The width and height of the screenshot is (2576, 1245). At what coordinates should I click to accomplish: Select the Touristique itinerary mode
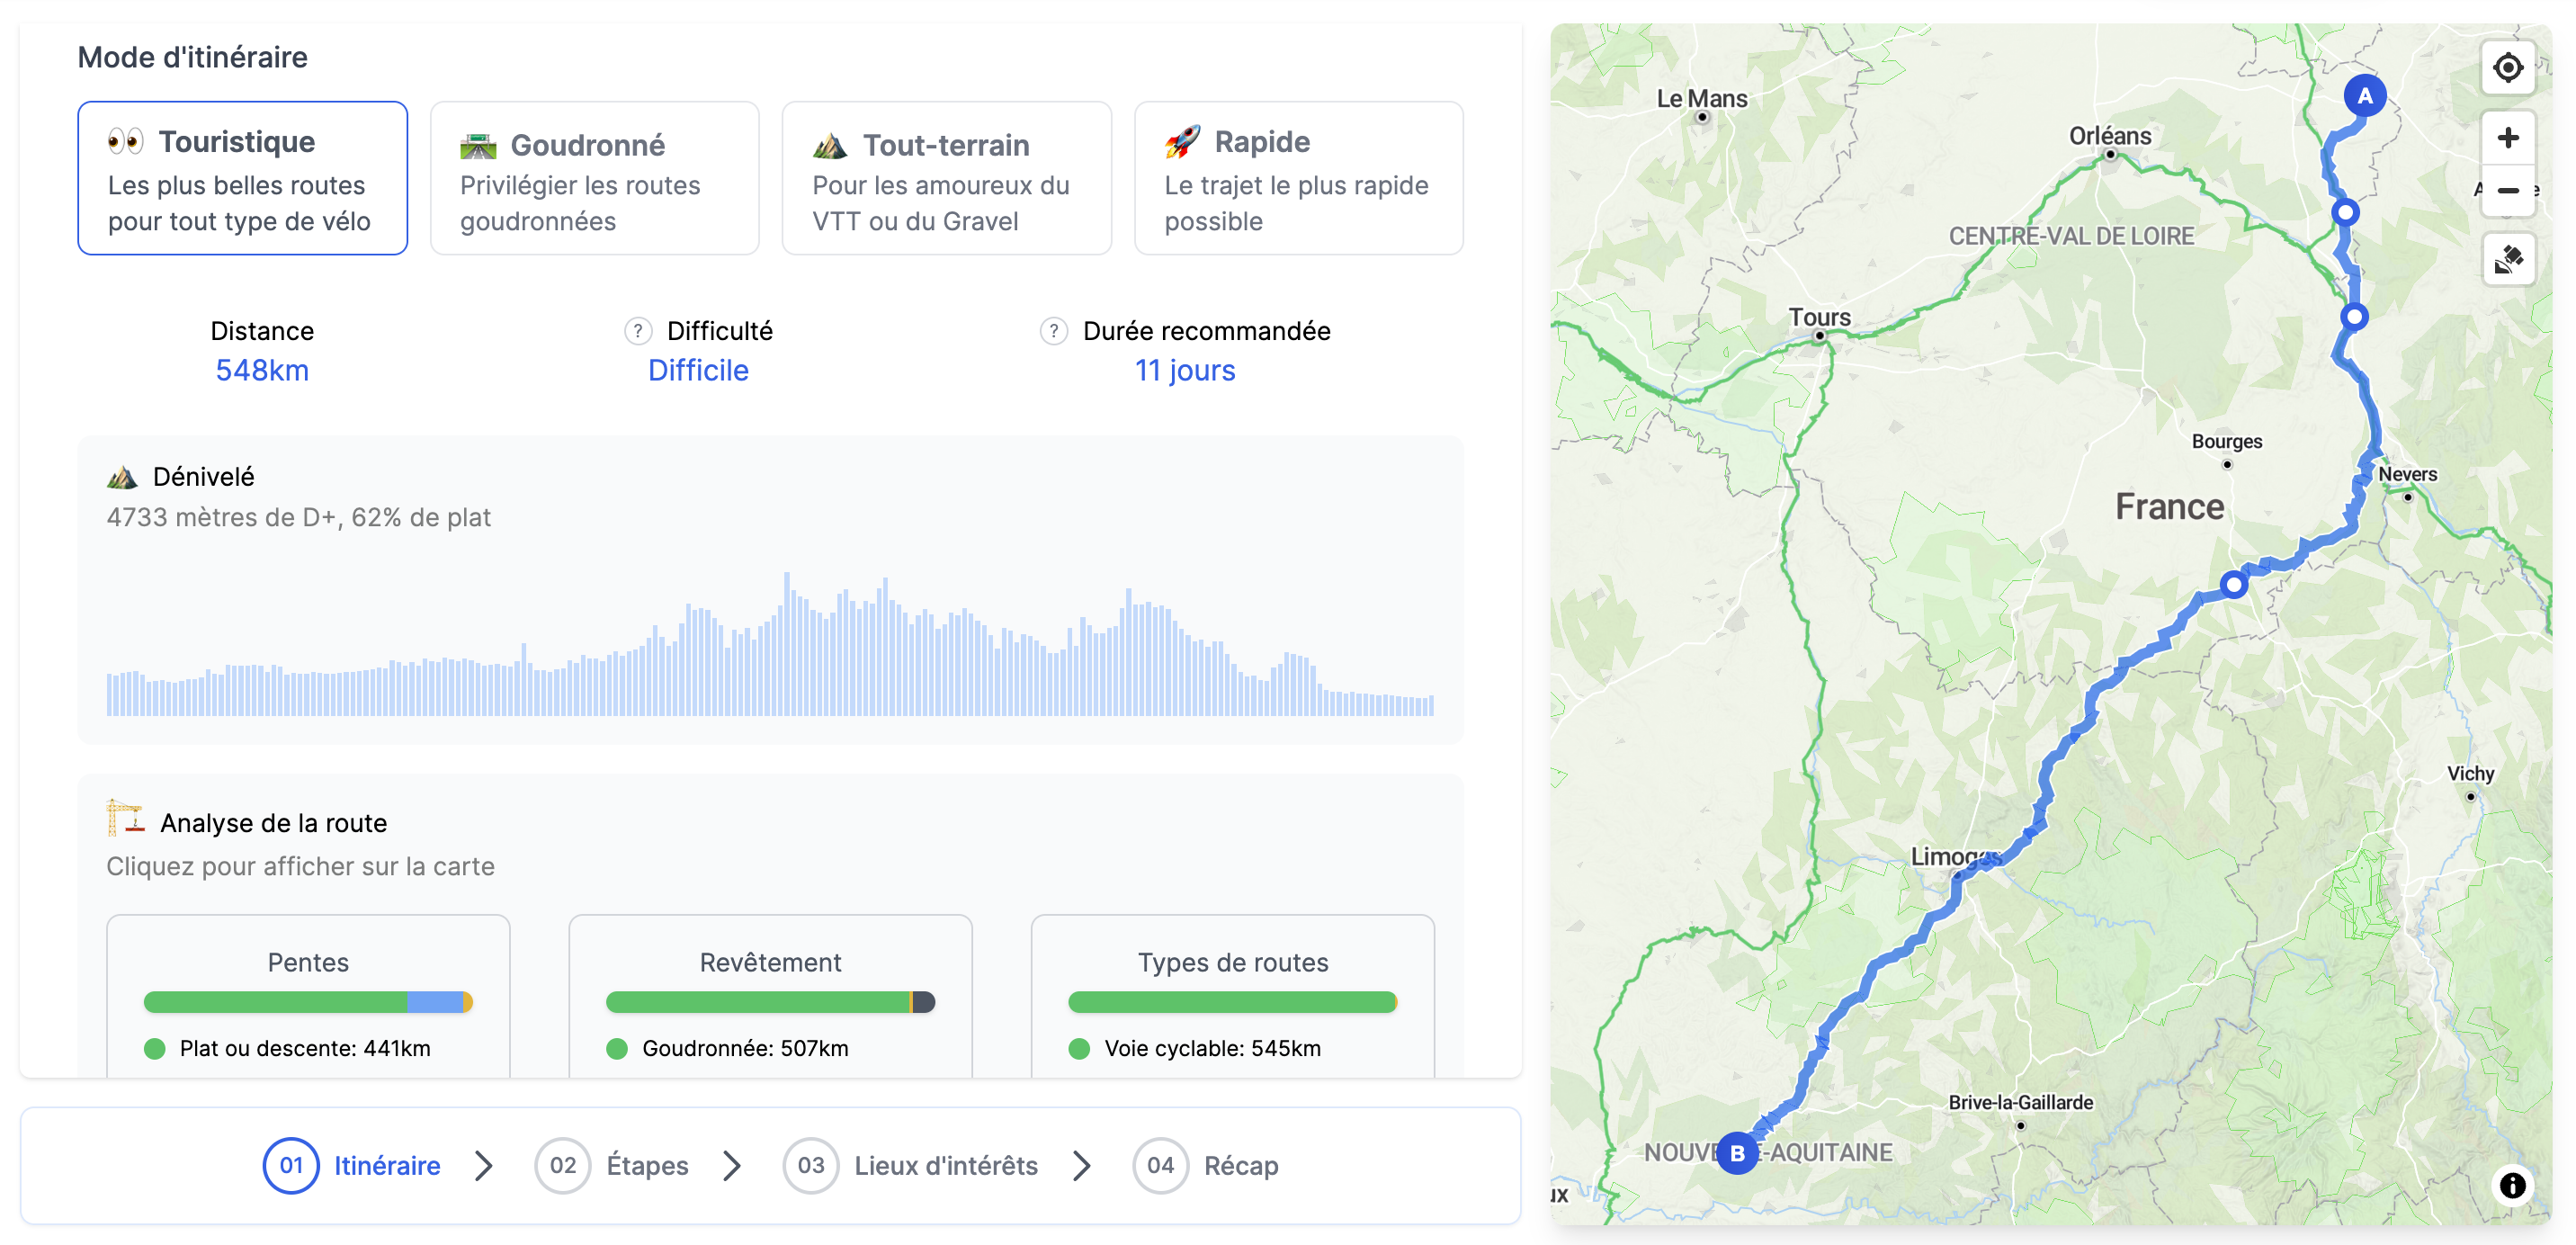(242, 178)
